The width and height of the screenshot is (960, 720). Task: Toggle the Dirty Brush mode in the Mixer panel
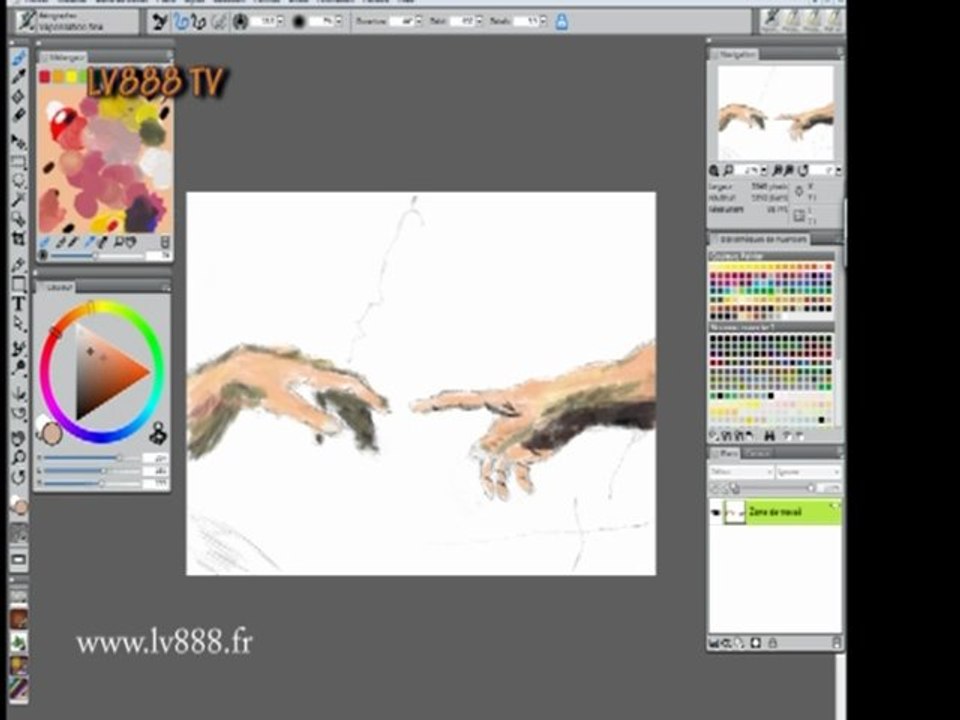44,242
